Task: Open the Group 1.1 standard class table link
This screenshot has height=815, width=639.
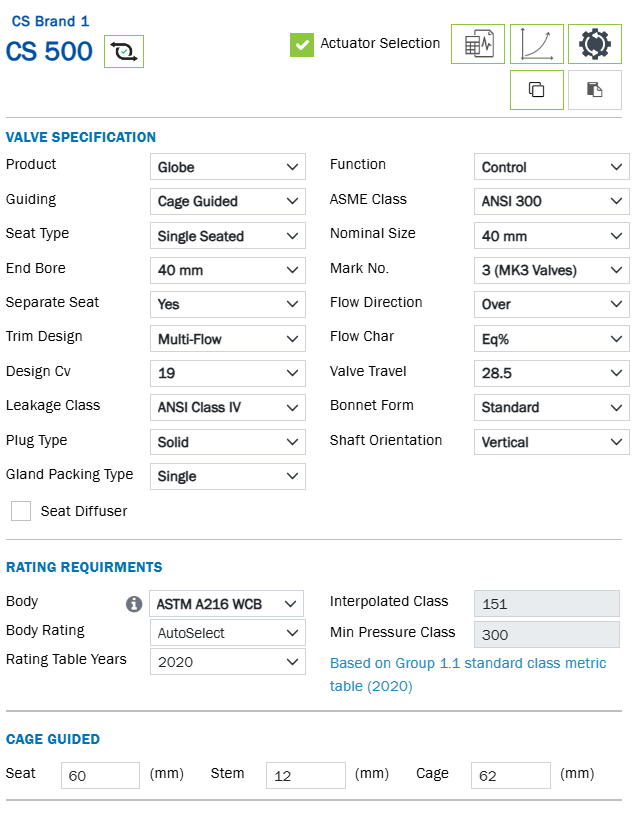Action: (468, 674)
